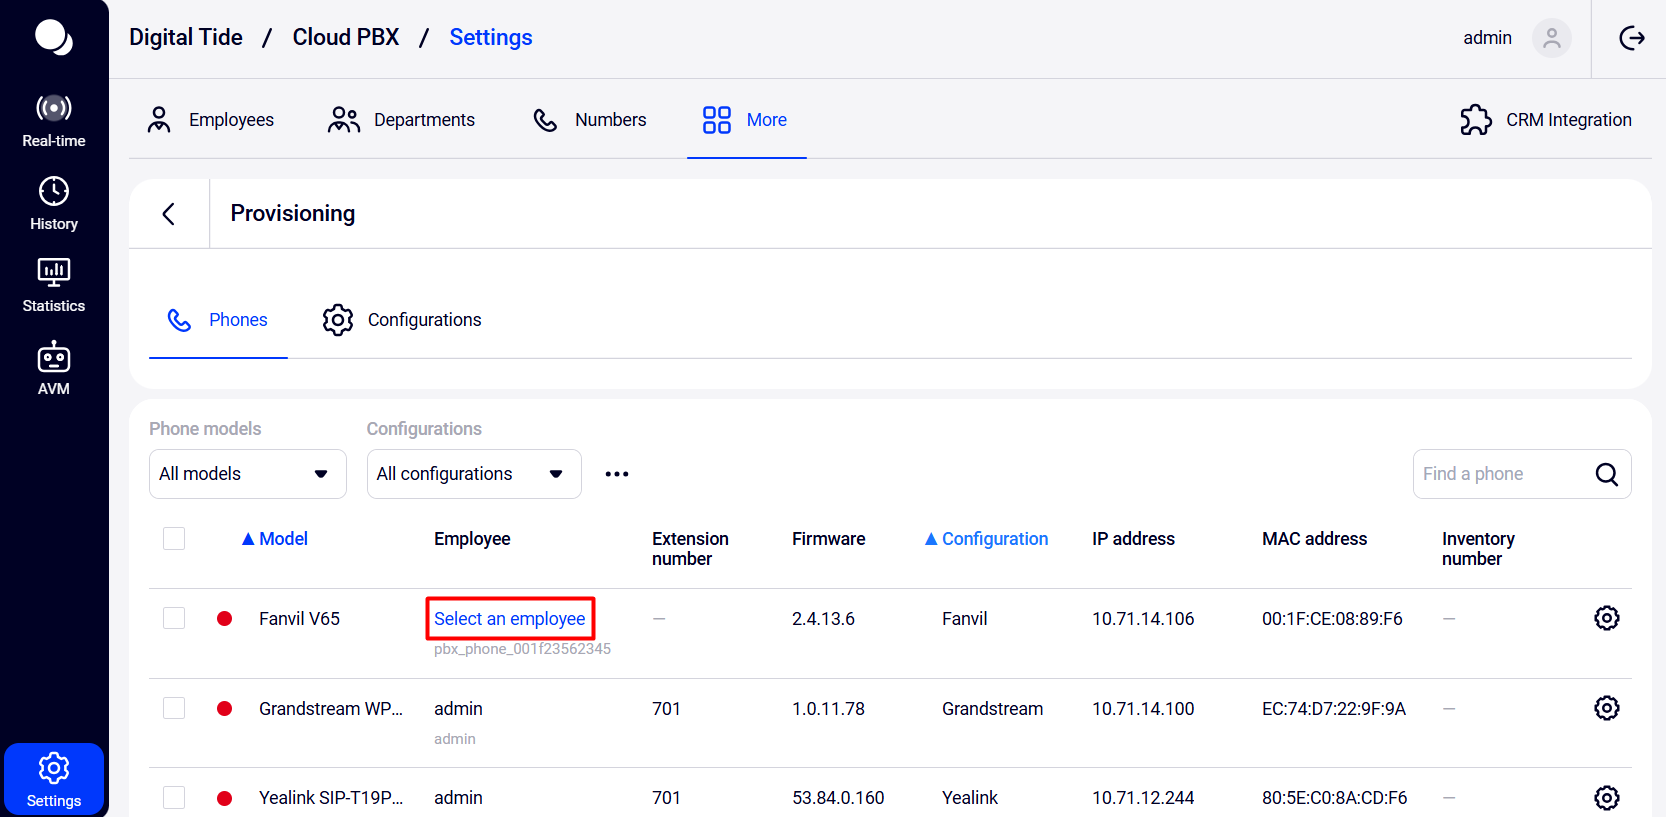Viewport: 1666px width, 817px height.
Task: Expand the All models dropdown
Action: pos(247,474)
